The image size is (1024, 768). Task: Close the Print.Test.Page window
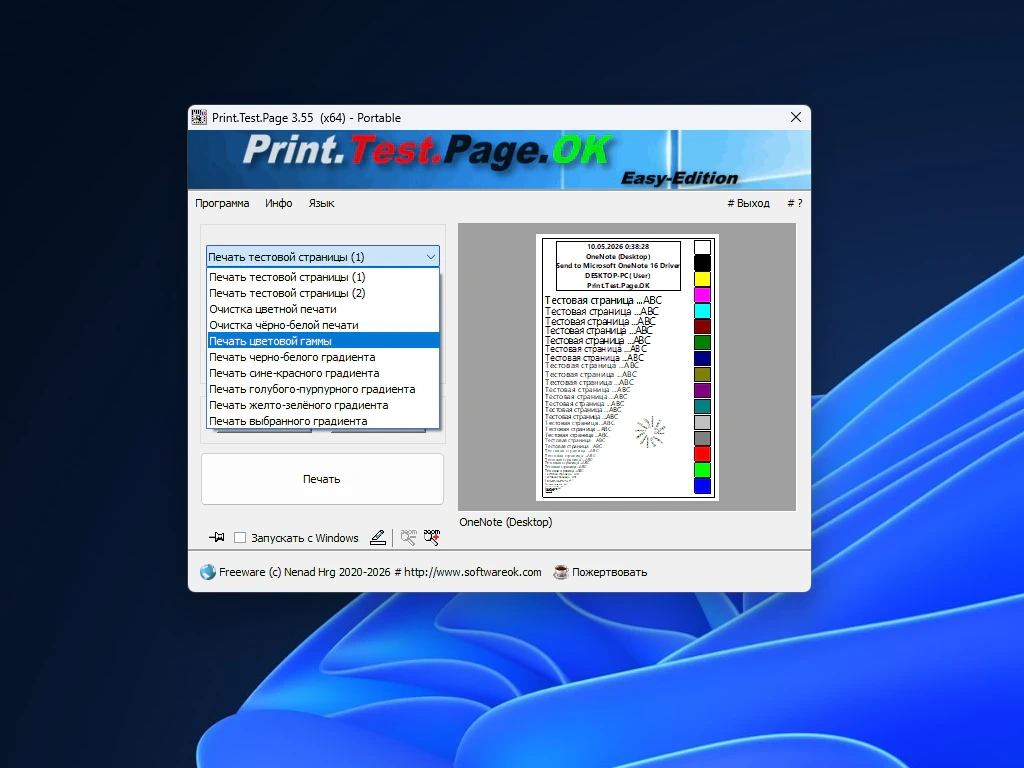pyautogui.click(x=795, y=117)
